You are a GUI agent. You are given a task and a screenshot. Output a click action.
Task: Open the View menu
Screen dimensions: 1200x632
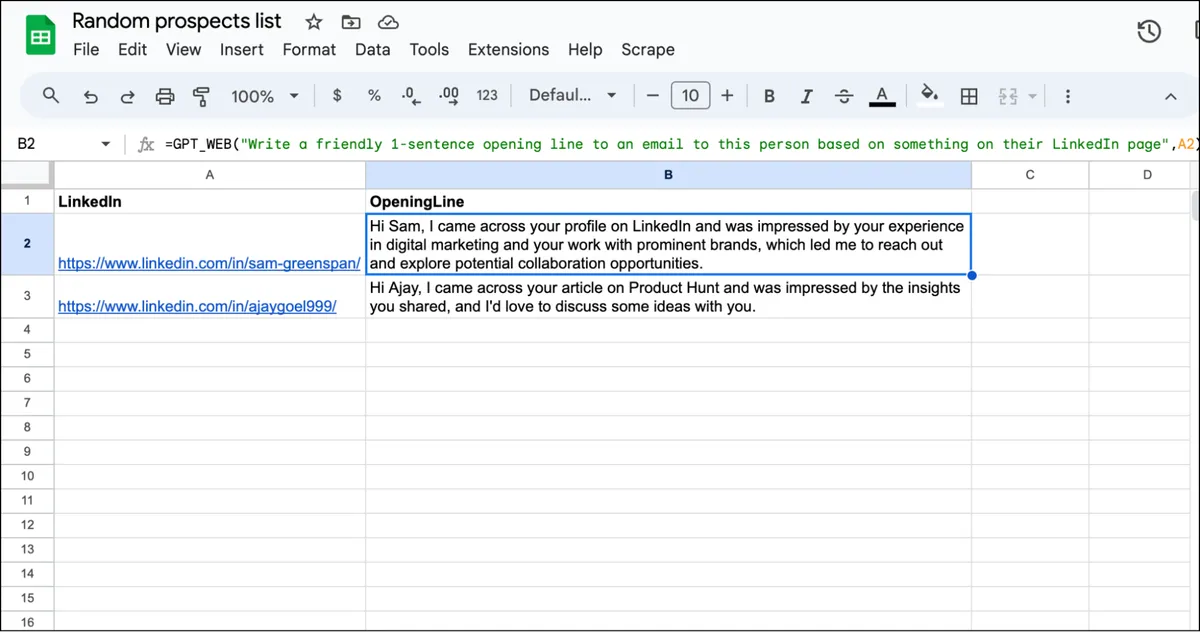point(183,49)
